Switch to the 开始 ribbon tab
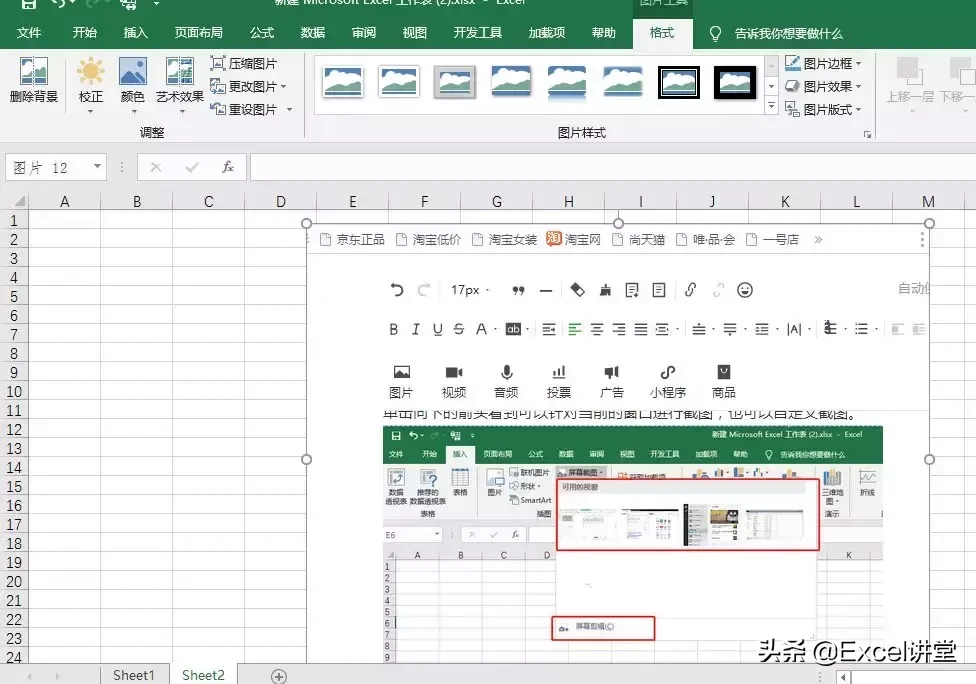The image size is (976, 684). click(84, 32)
